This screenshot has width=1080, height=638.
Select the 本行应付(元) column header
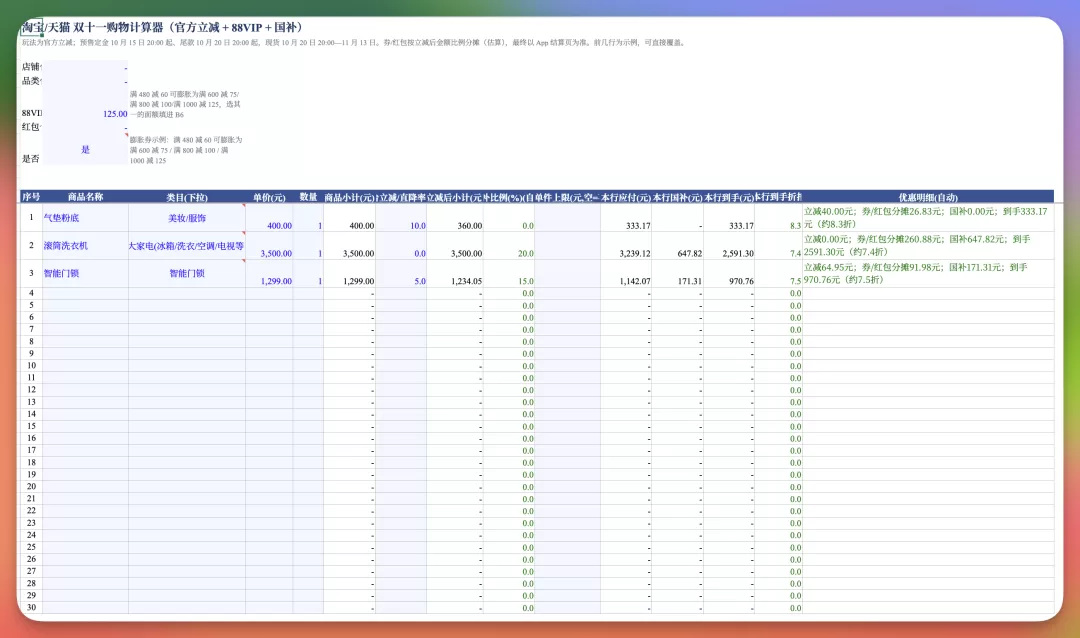625,197
